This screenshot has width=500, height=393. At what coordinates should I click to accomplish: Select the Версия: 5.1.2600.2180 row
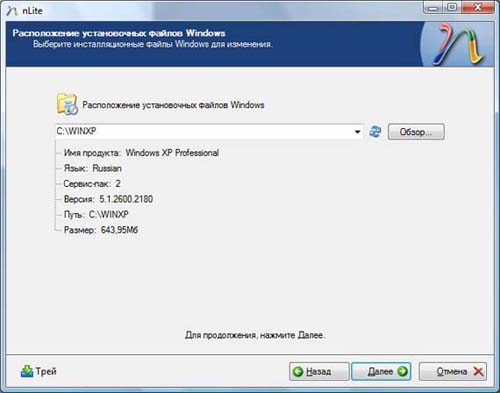(108, 199)
